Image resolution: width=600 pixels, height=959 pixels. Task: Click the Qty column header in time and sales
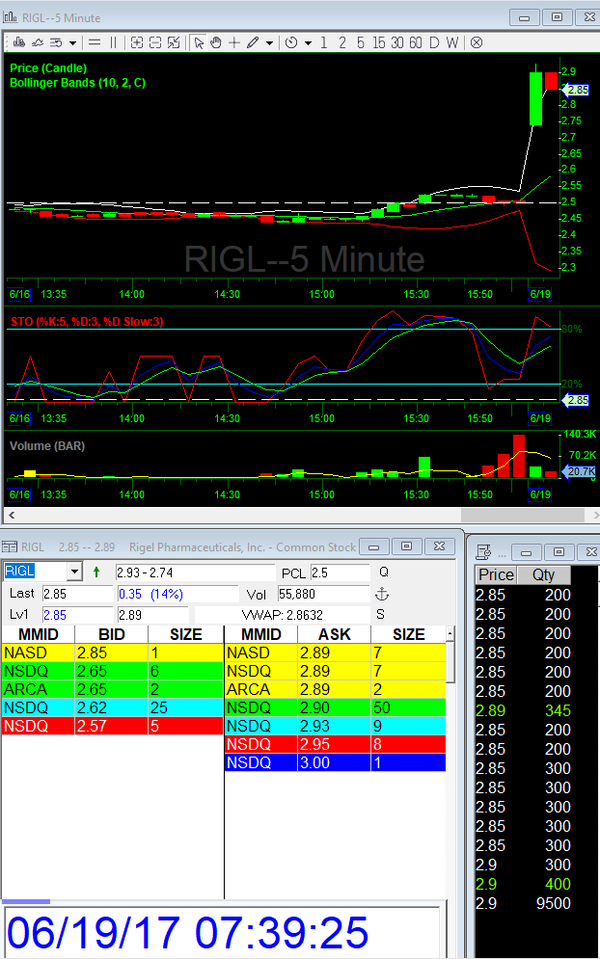point(543,575)
